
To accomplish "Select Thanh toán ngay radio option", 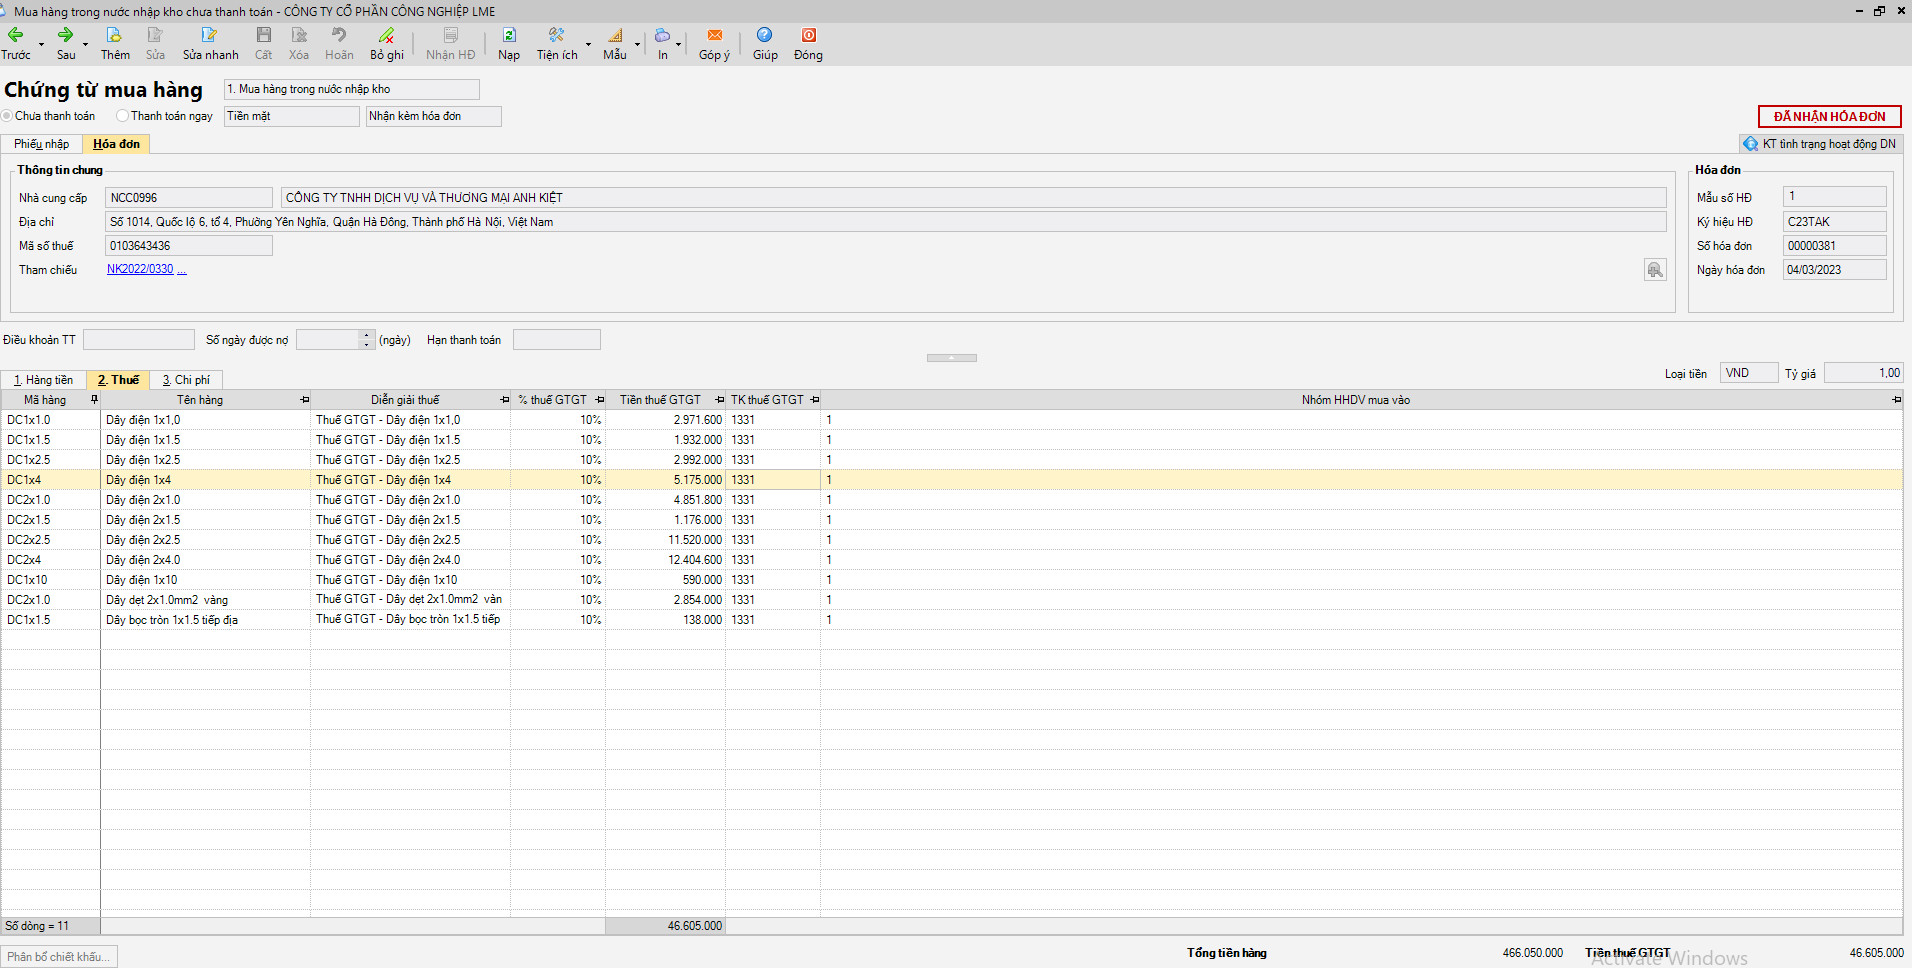I will (122, 116).
